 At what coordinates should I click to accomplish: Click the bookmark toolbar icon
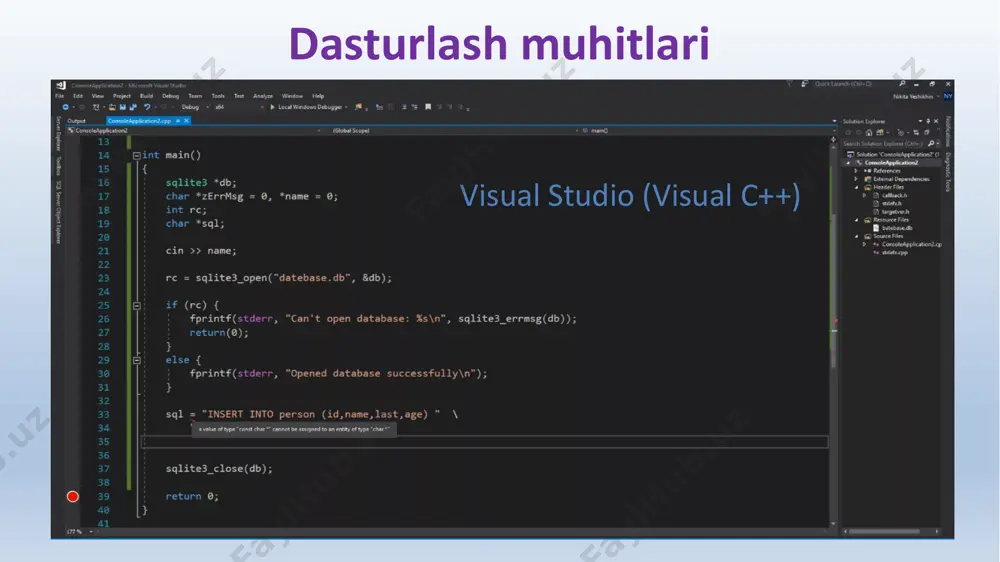(x=428, y=107)
